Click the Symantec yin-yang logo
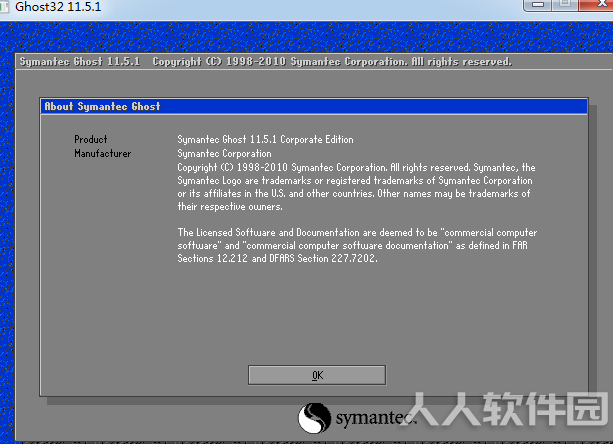This screenshot has height=444, width=613. (314, 418)
